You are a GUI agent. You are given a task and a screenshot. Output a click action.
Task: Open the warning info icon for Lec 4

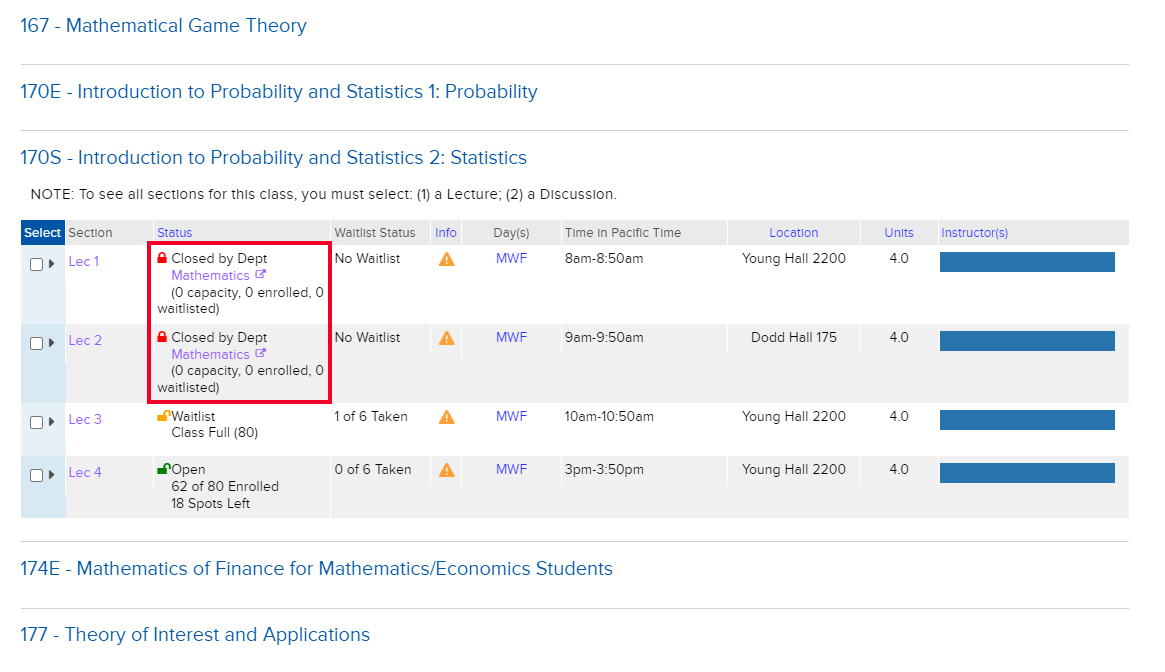coord(447,470)
